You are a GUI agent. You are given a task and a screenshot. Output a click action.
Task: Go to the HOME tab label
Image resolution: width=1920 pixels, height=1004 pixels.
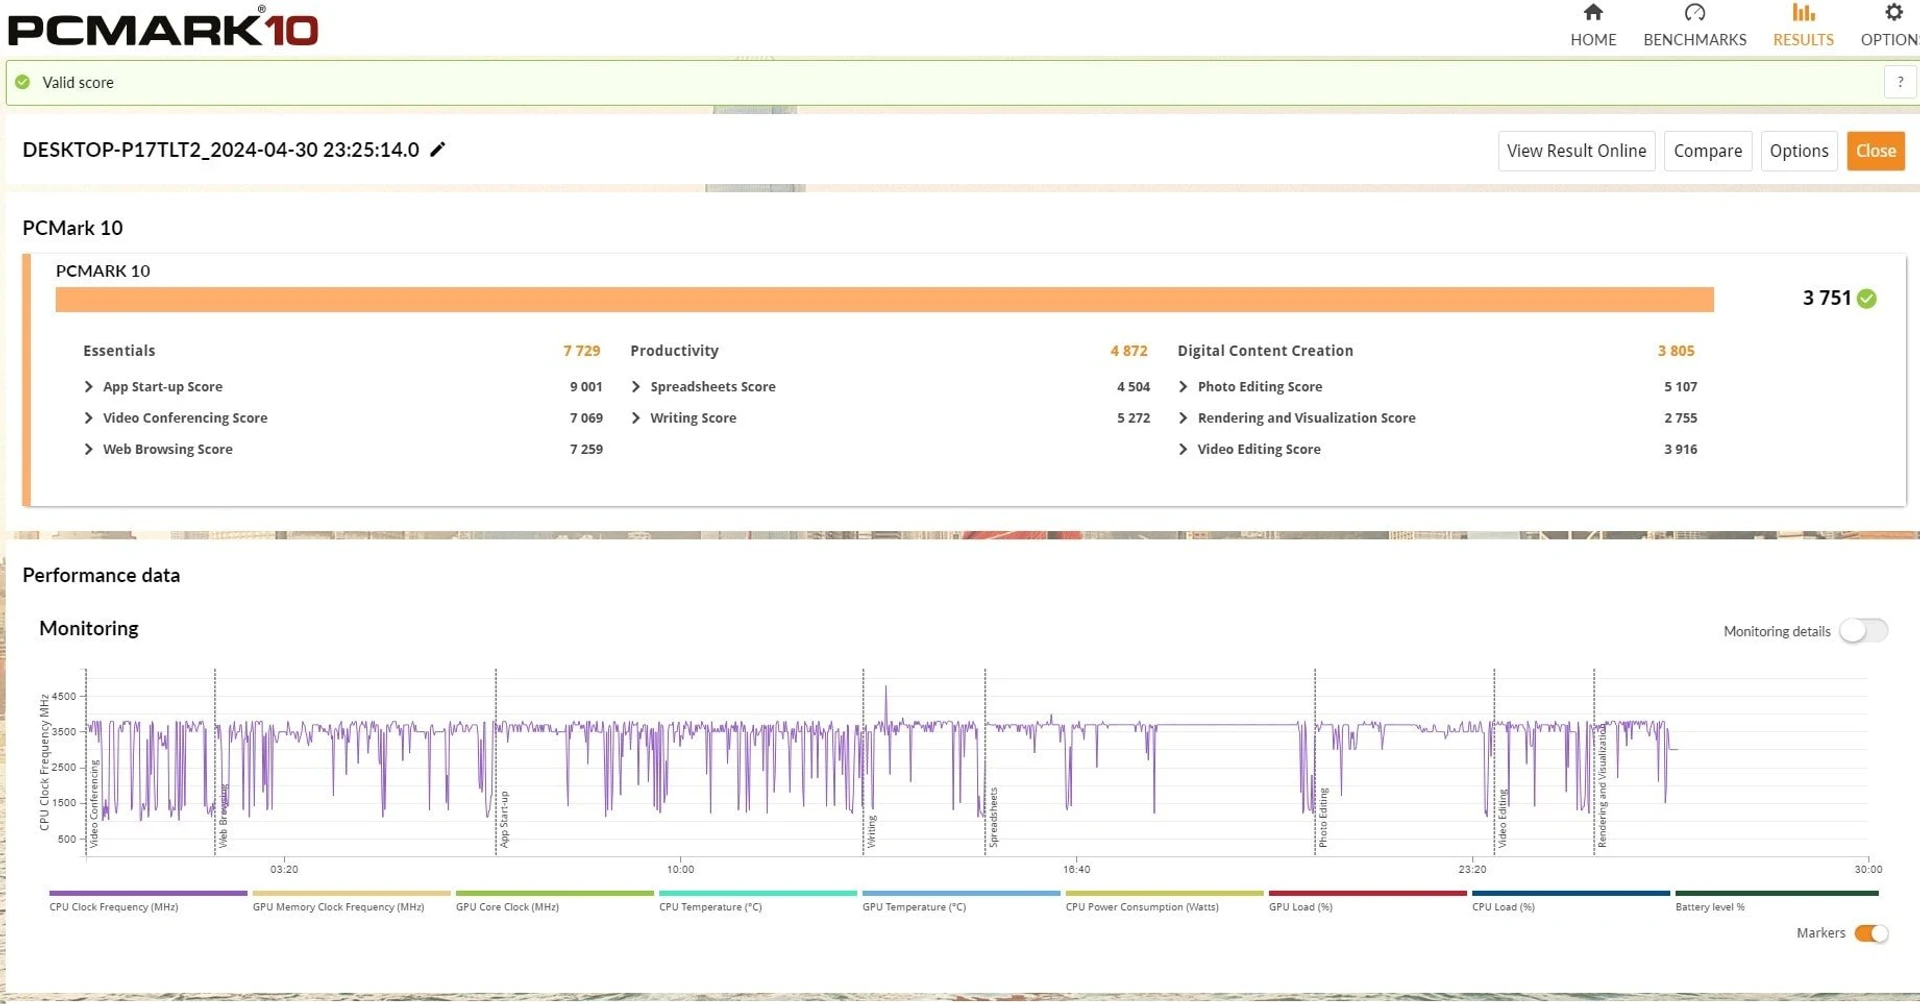point(1593,40)
